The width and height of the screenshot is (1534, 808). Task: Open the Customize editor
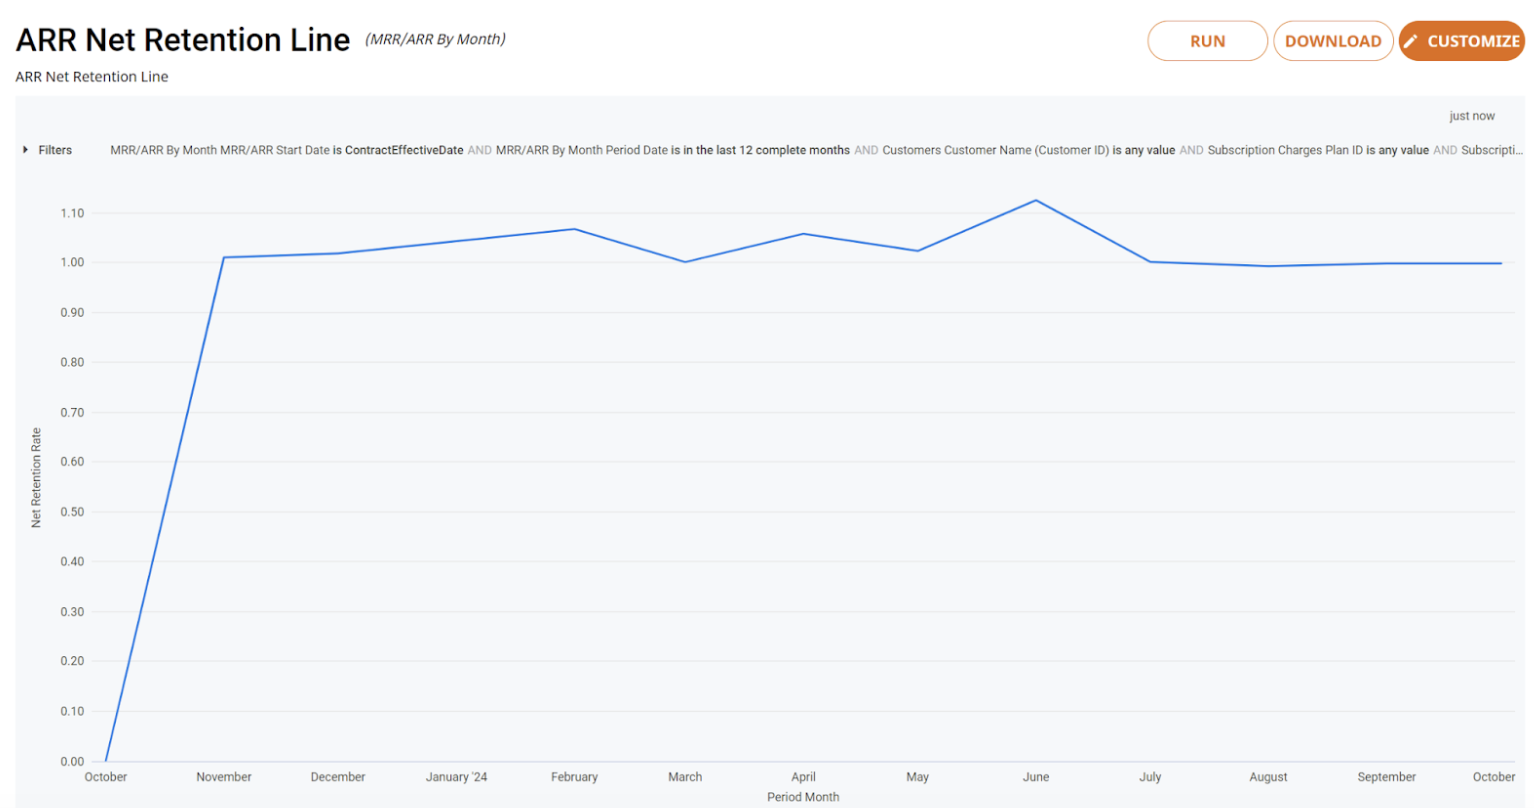(1461, 41)
